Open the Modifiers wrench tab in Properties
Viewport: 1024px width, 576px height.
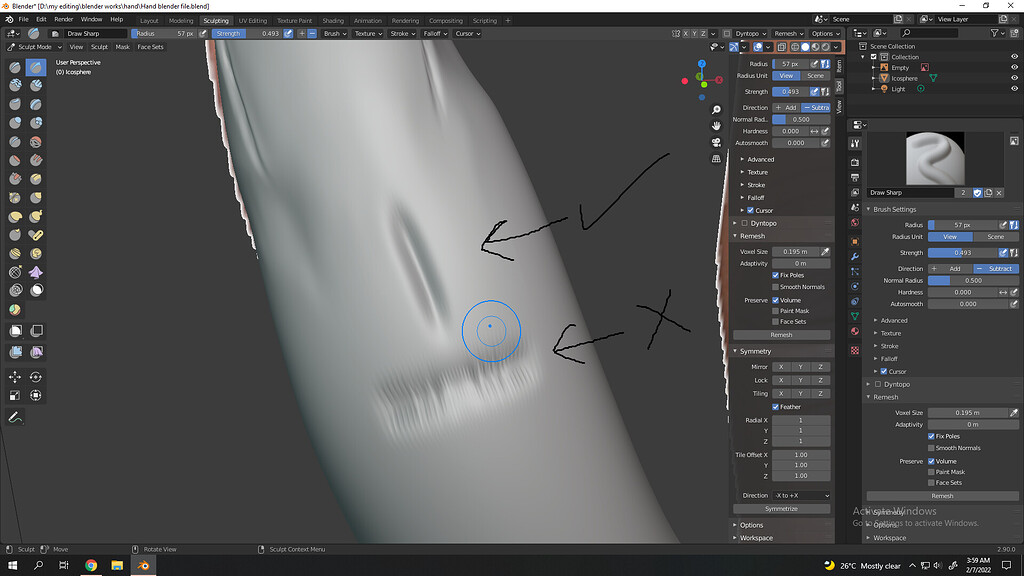tap(855, 257)
